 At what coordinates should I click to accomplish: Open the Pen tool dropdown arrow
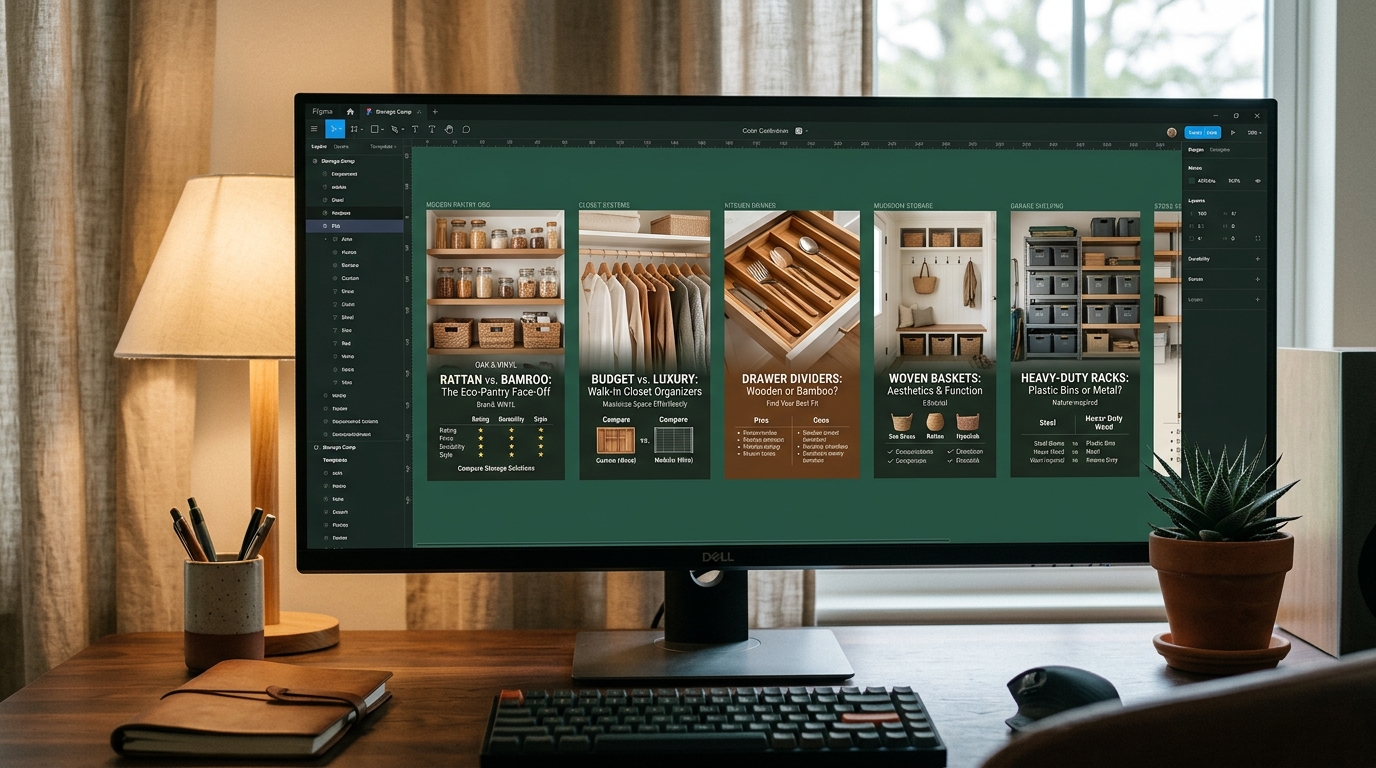tap(403, 129)
